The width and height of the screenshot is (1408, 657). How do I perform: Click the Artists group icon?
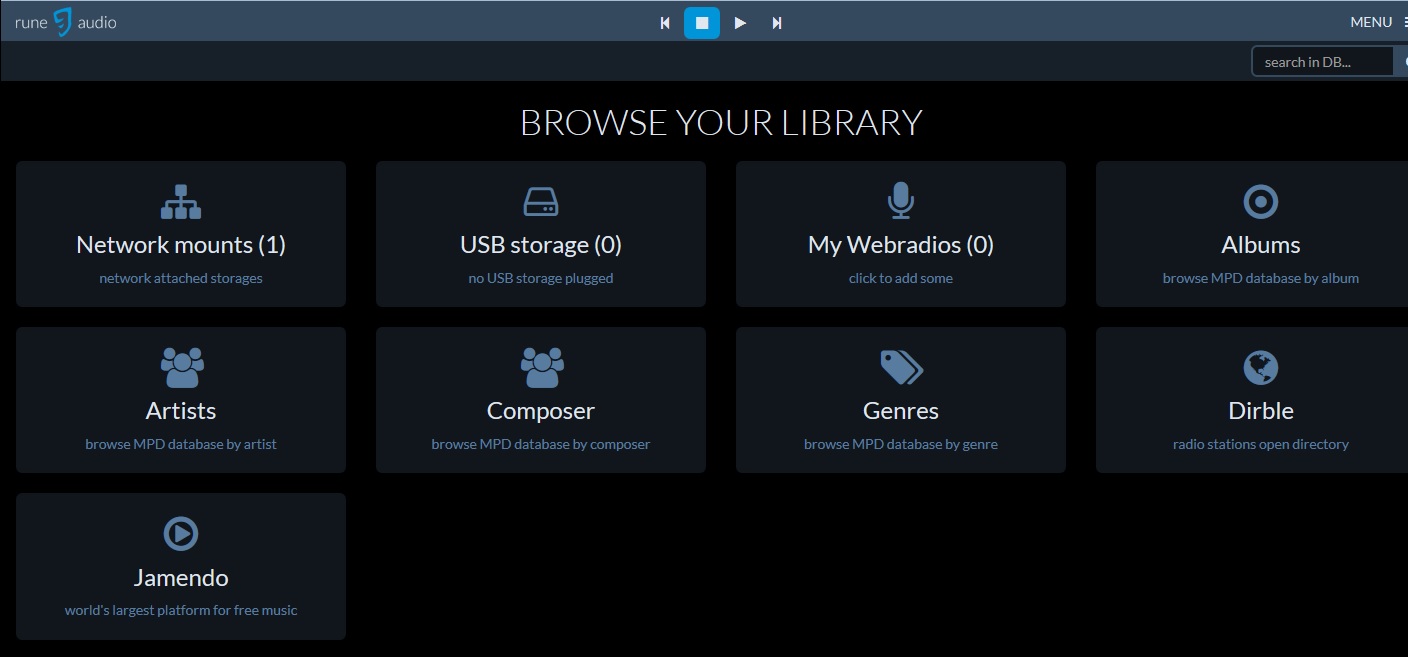(x=181, y=368)
